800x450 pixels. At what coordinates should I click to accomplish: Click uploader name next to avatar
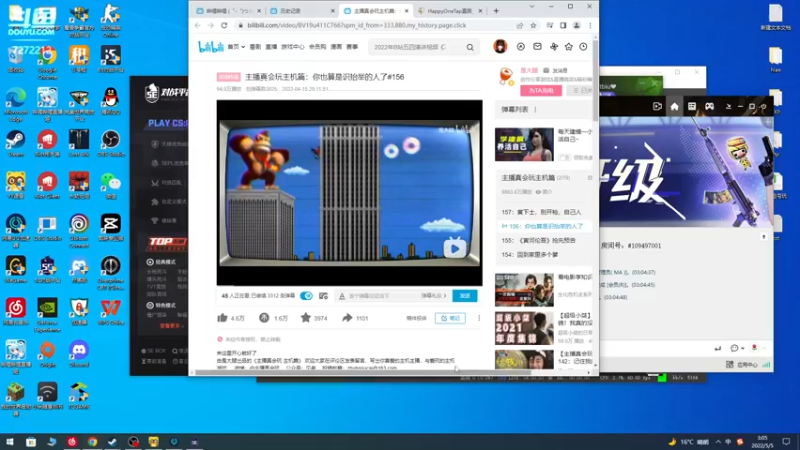click(x=529, y=70)
